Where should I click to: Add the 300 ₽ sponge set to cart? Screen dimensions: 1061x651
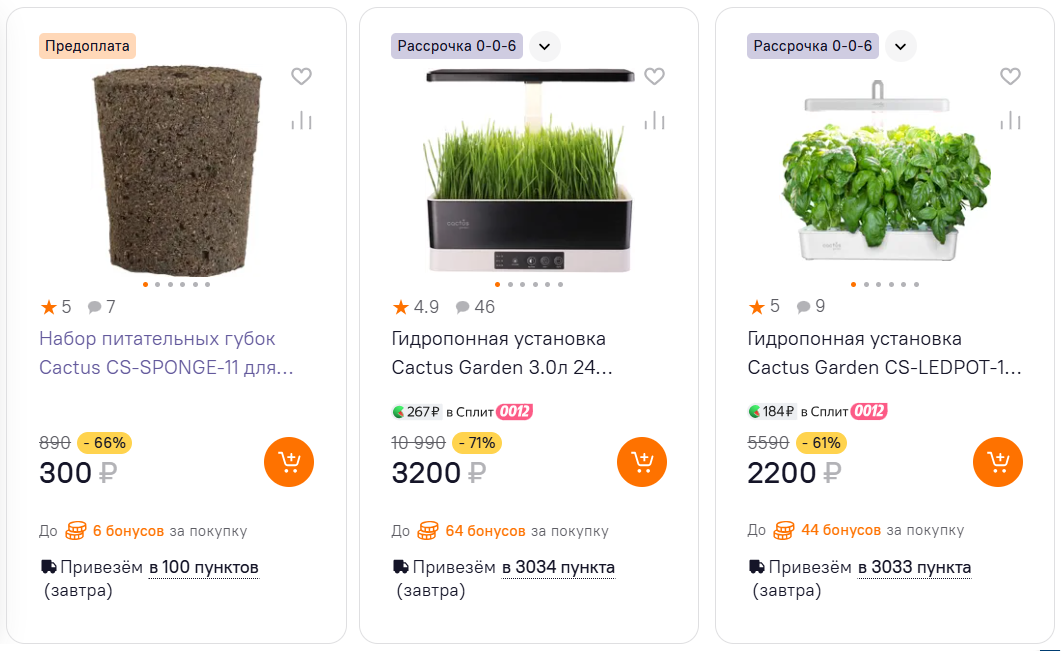289,462
